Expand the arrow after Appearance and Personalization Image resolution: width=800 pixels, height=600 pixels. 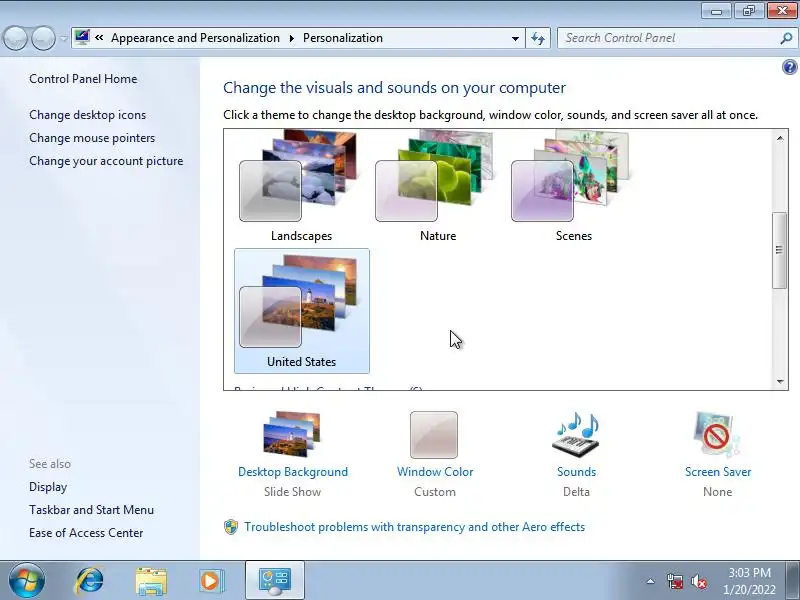click(x=291, y=38)
